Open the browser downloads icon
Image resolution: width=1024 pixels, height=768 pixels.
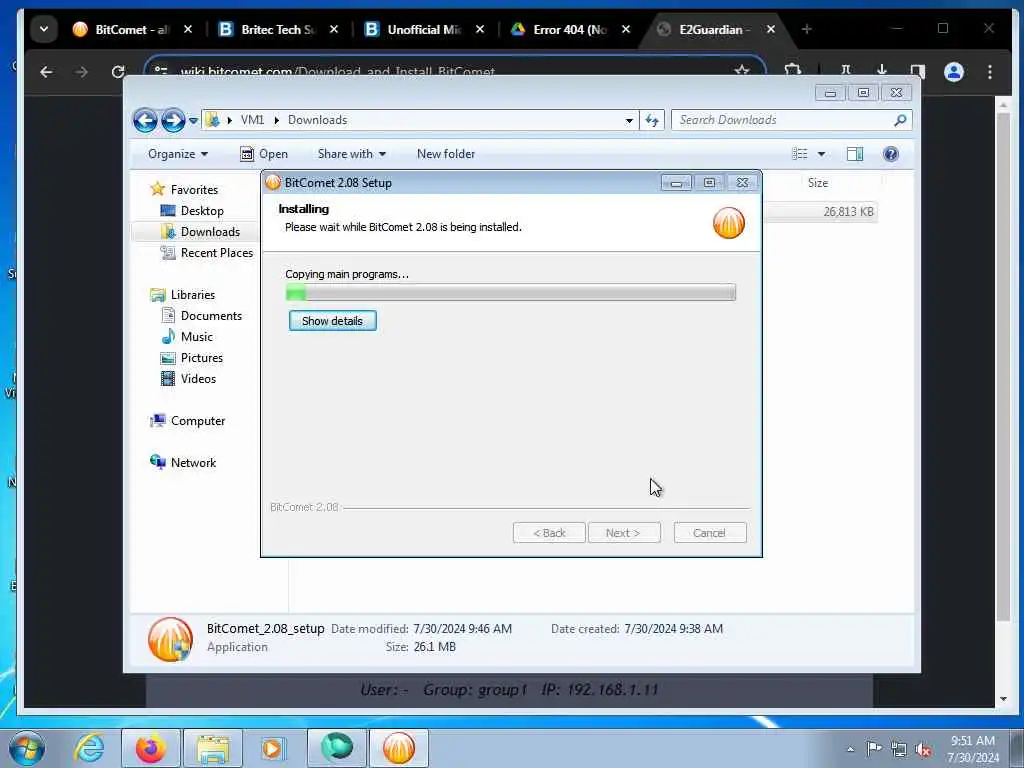[882, 71]
